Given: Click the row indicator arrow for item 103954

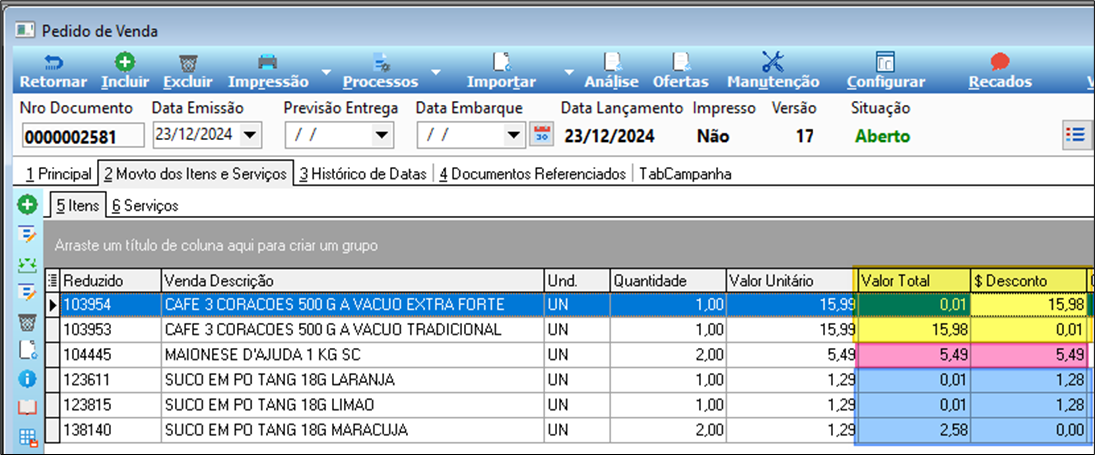Looking at the screenshot, I should [53, 305].
